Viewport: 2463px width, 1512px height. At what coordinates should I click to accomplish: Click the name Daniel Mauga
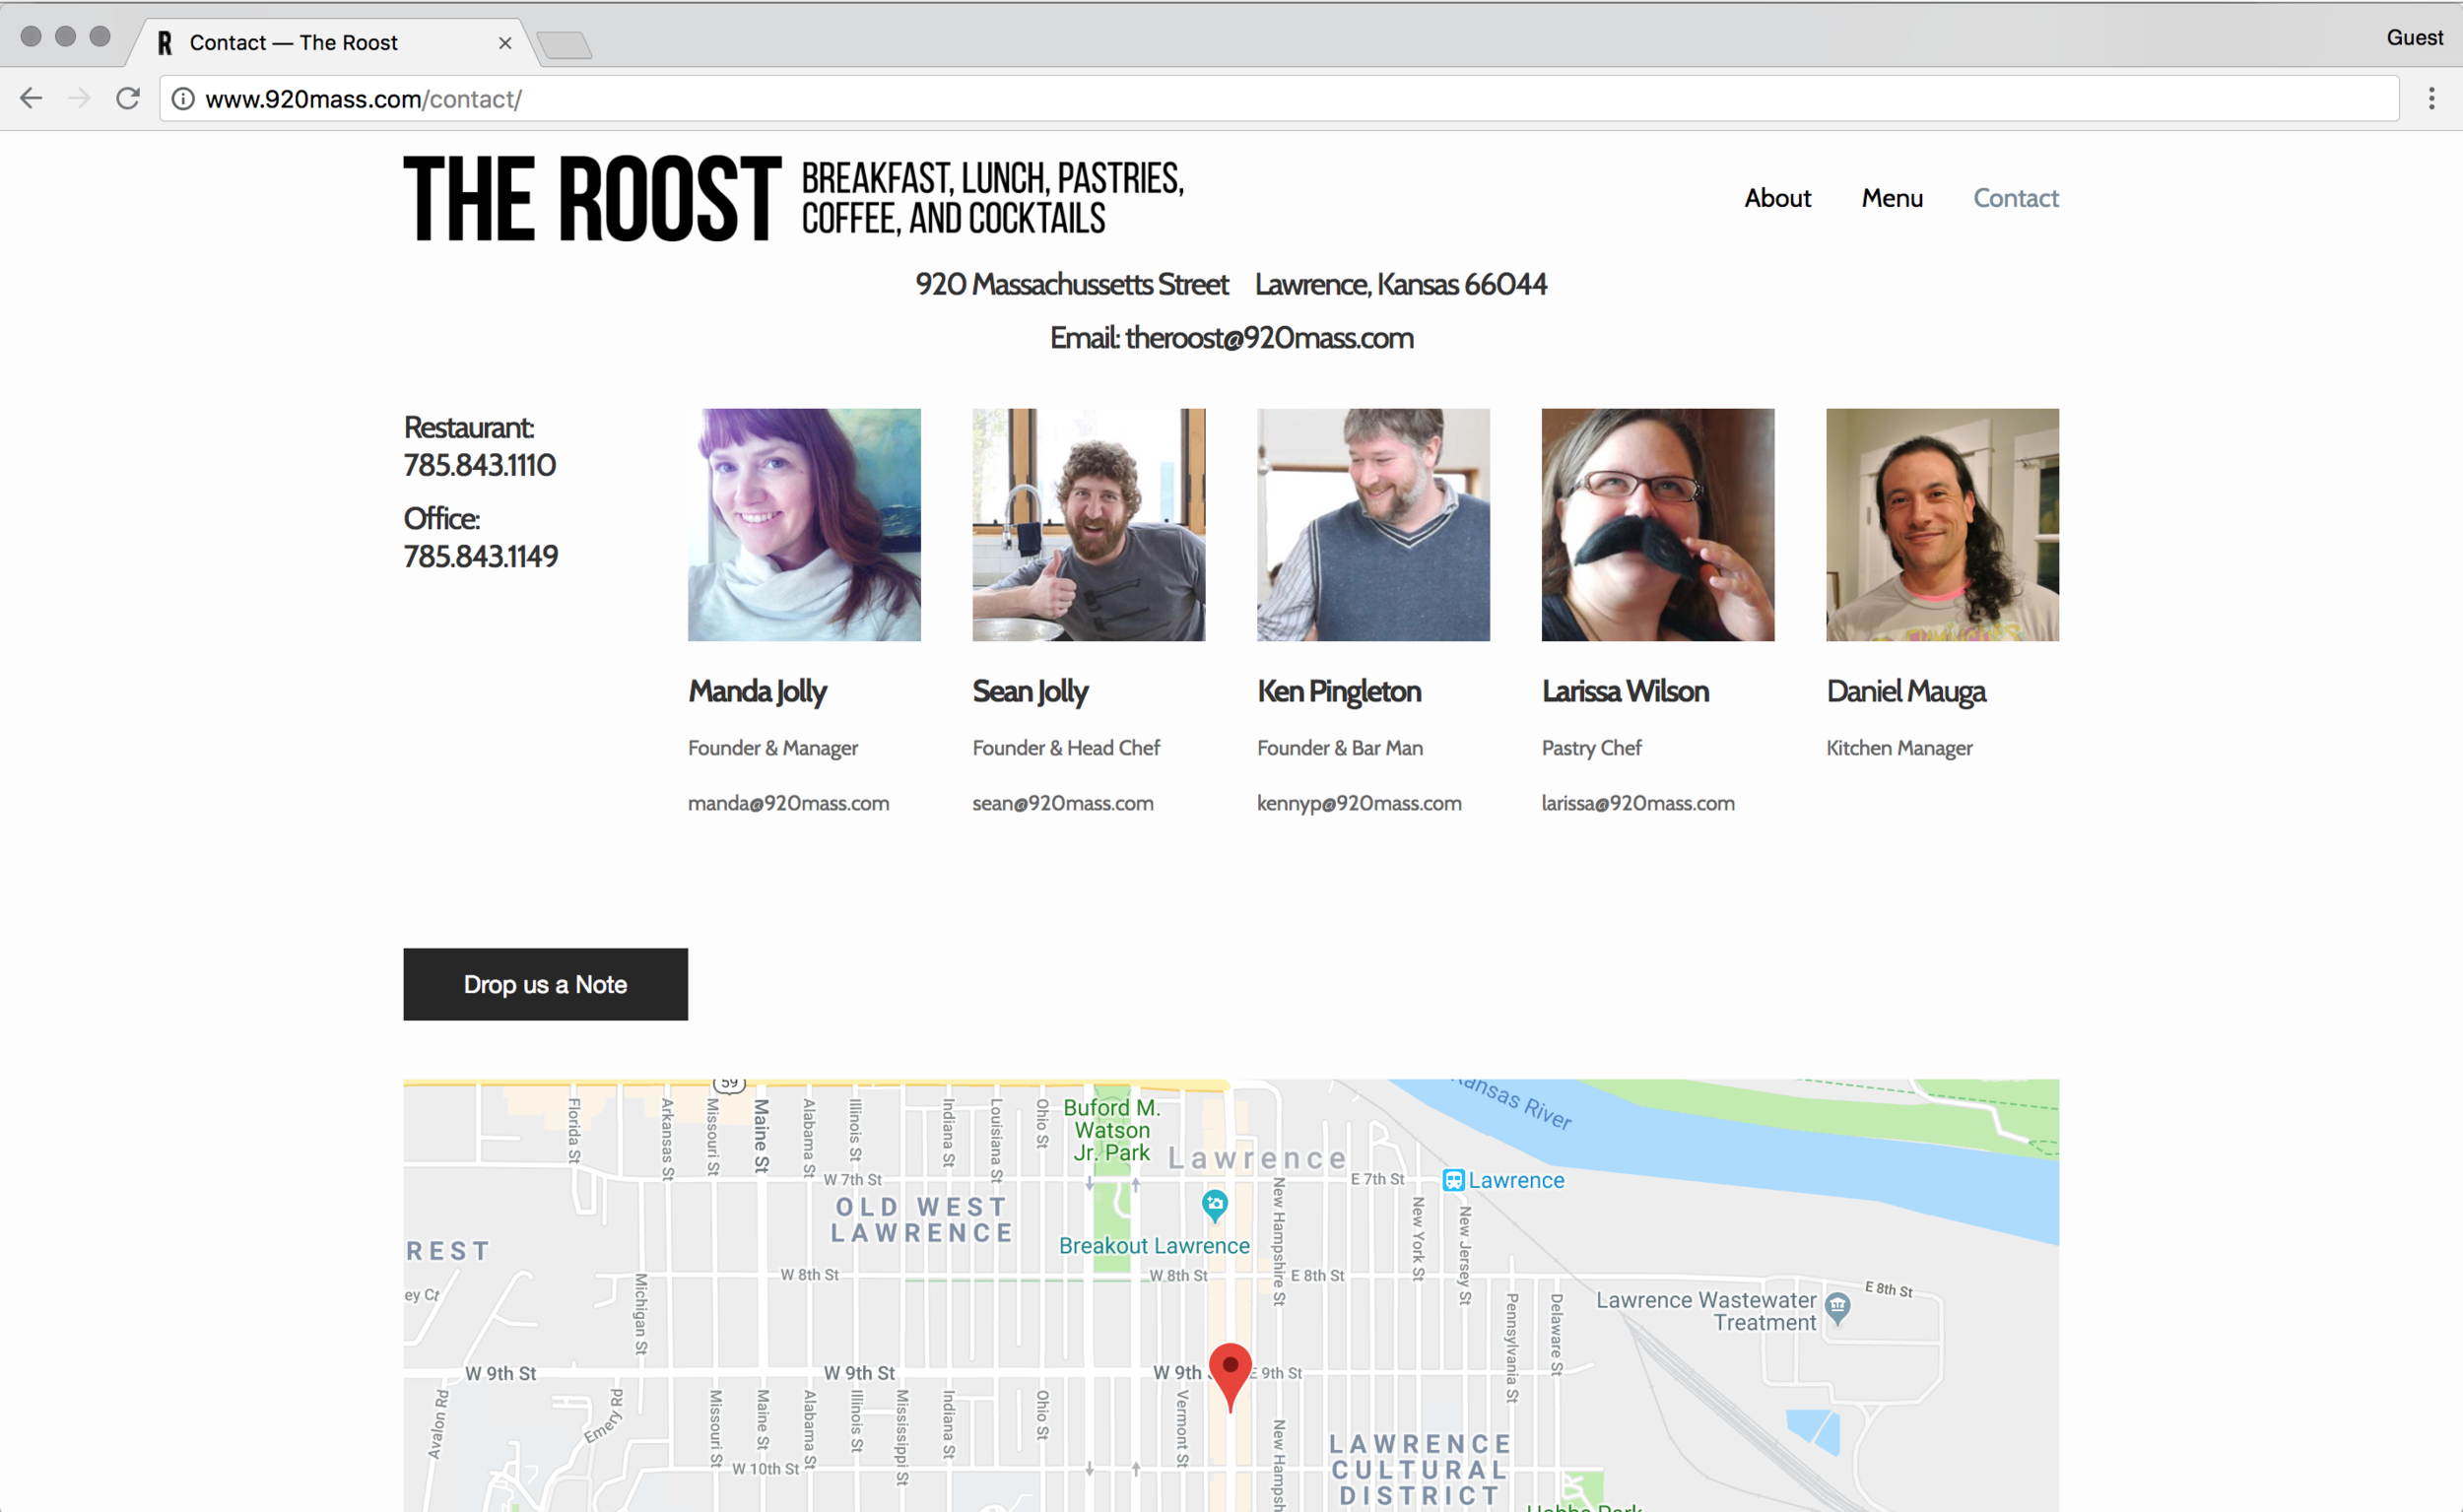[1905, 691]
